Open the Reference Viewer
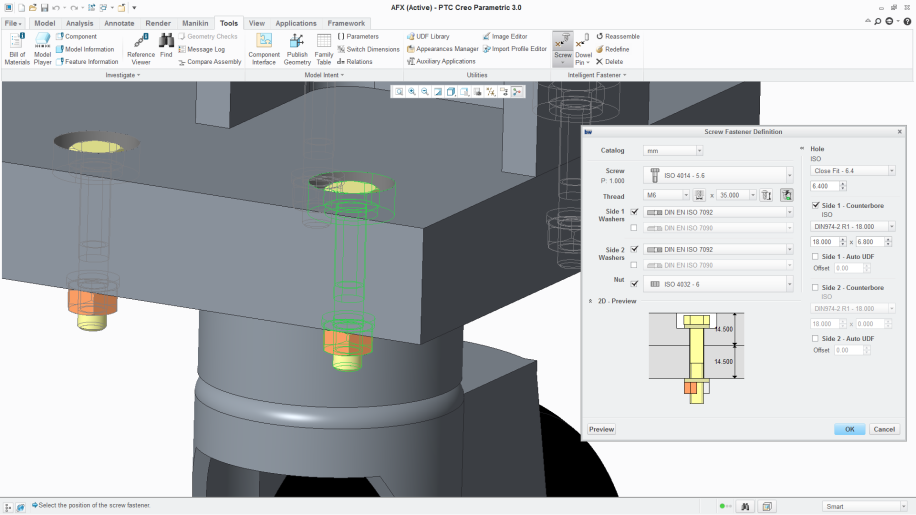Image resolution: width=916 pixels, height=515 pixels. (x=141, y=48)
